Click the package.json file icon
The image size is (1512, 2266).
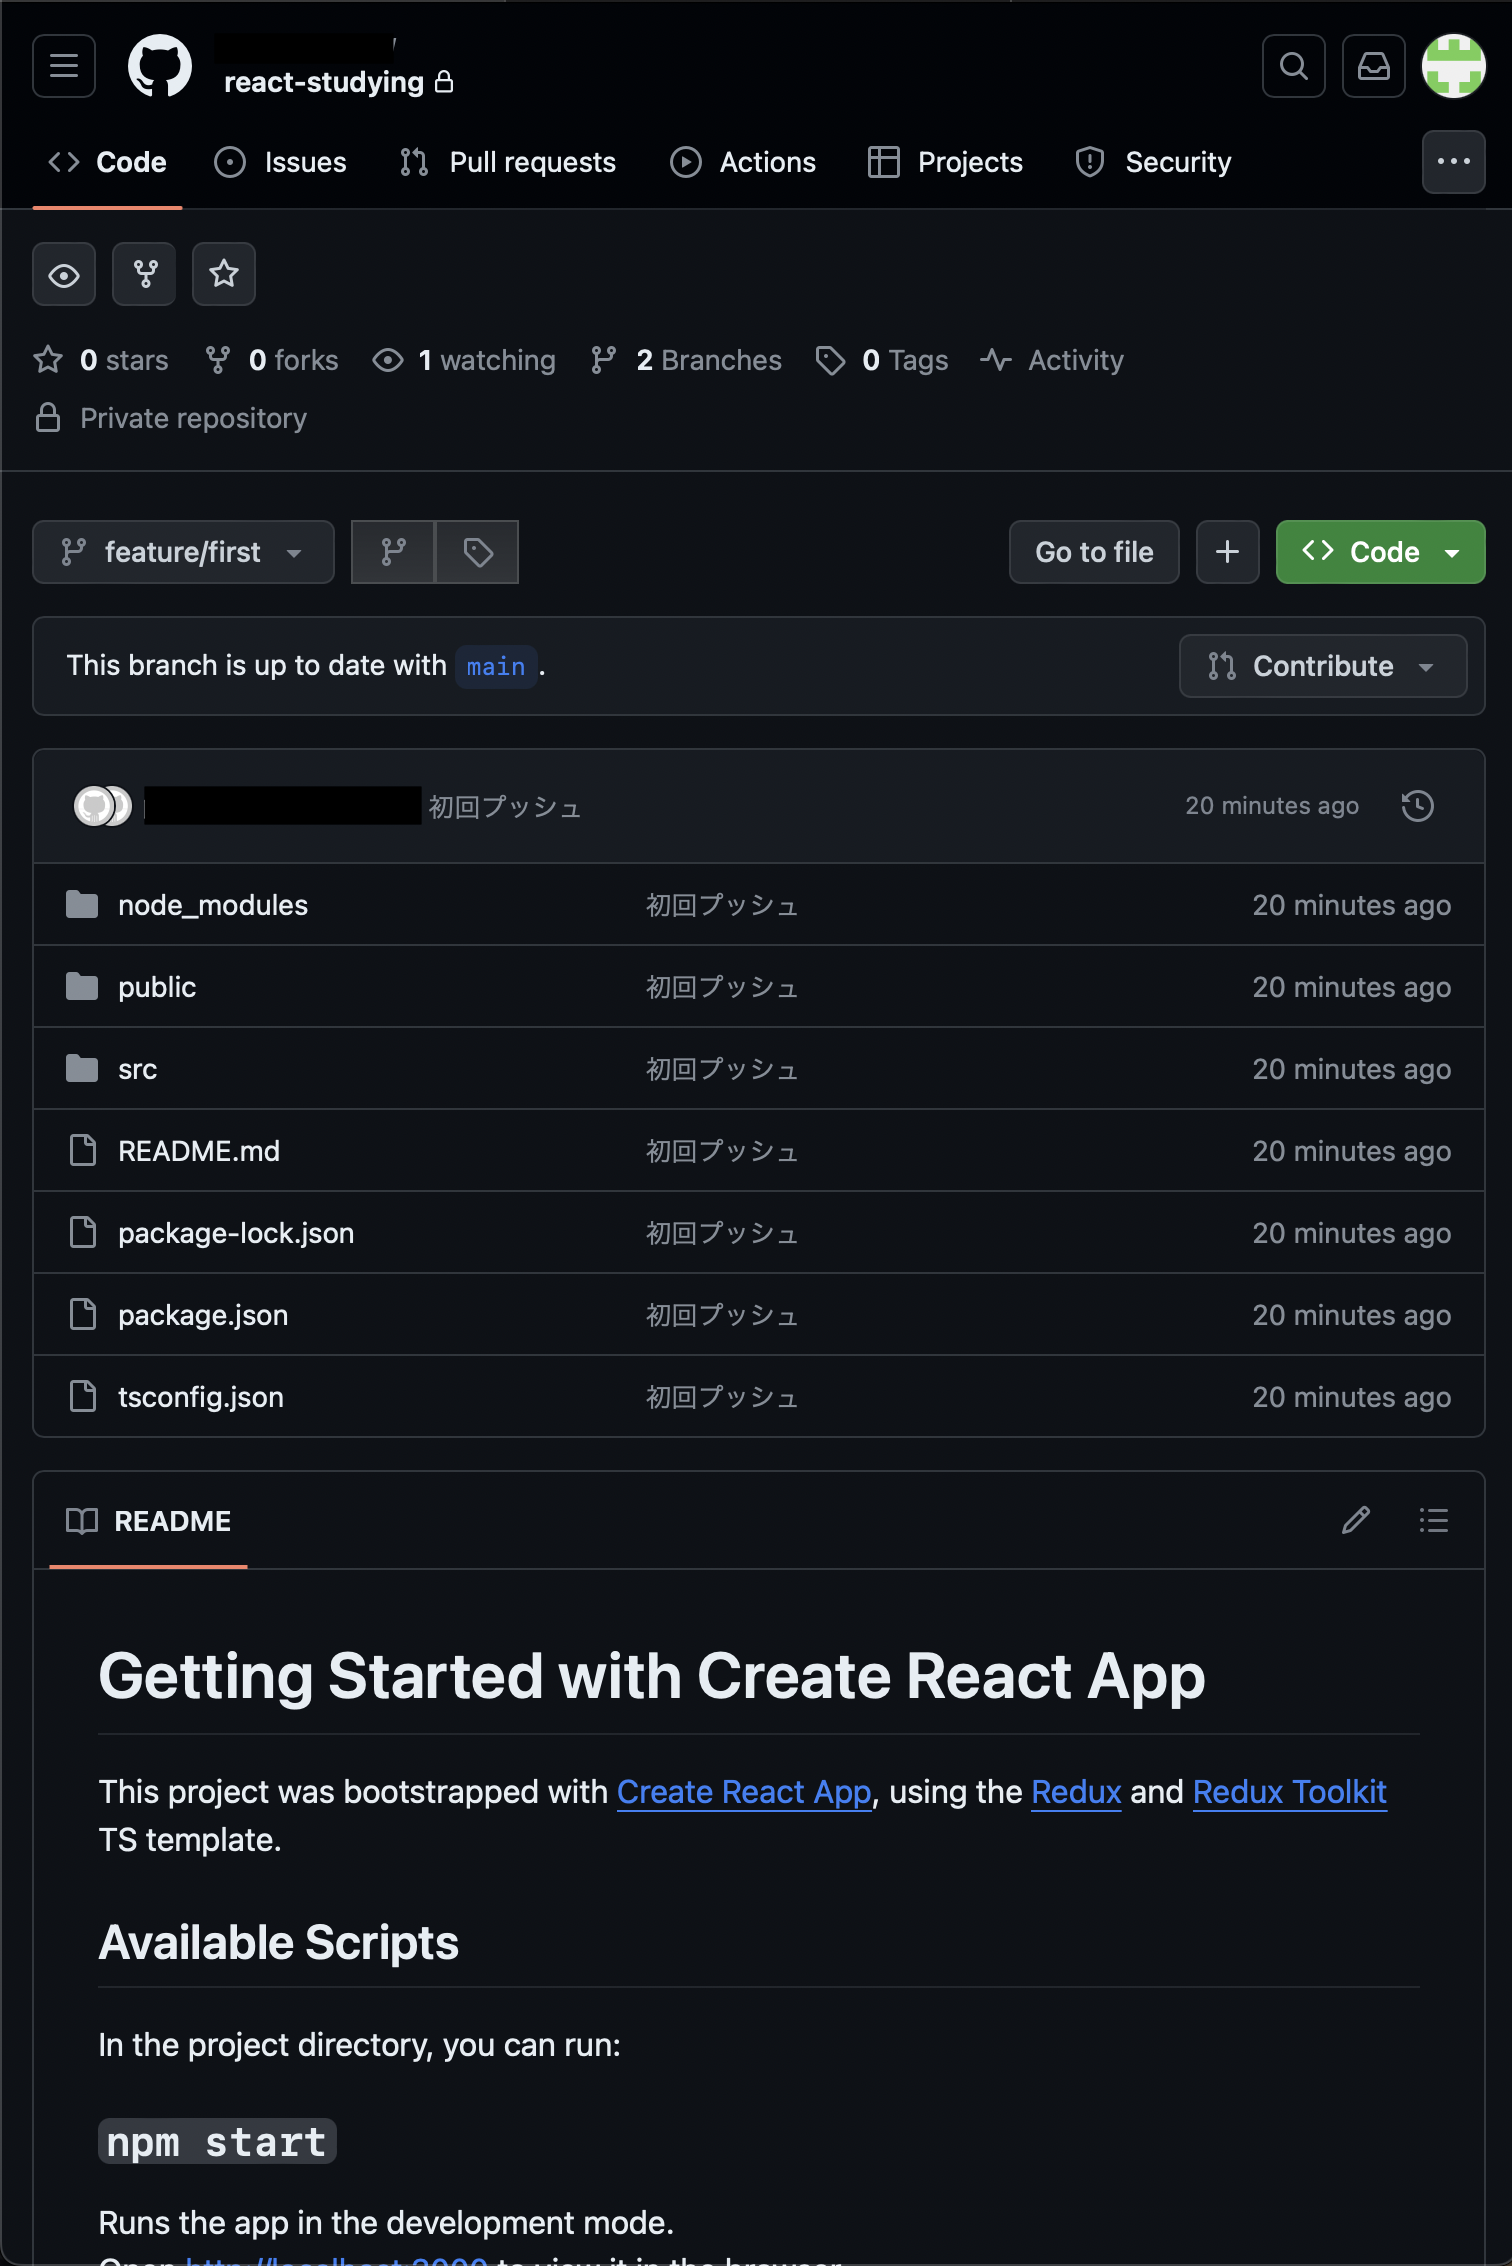[83, 1315]
